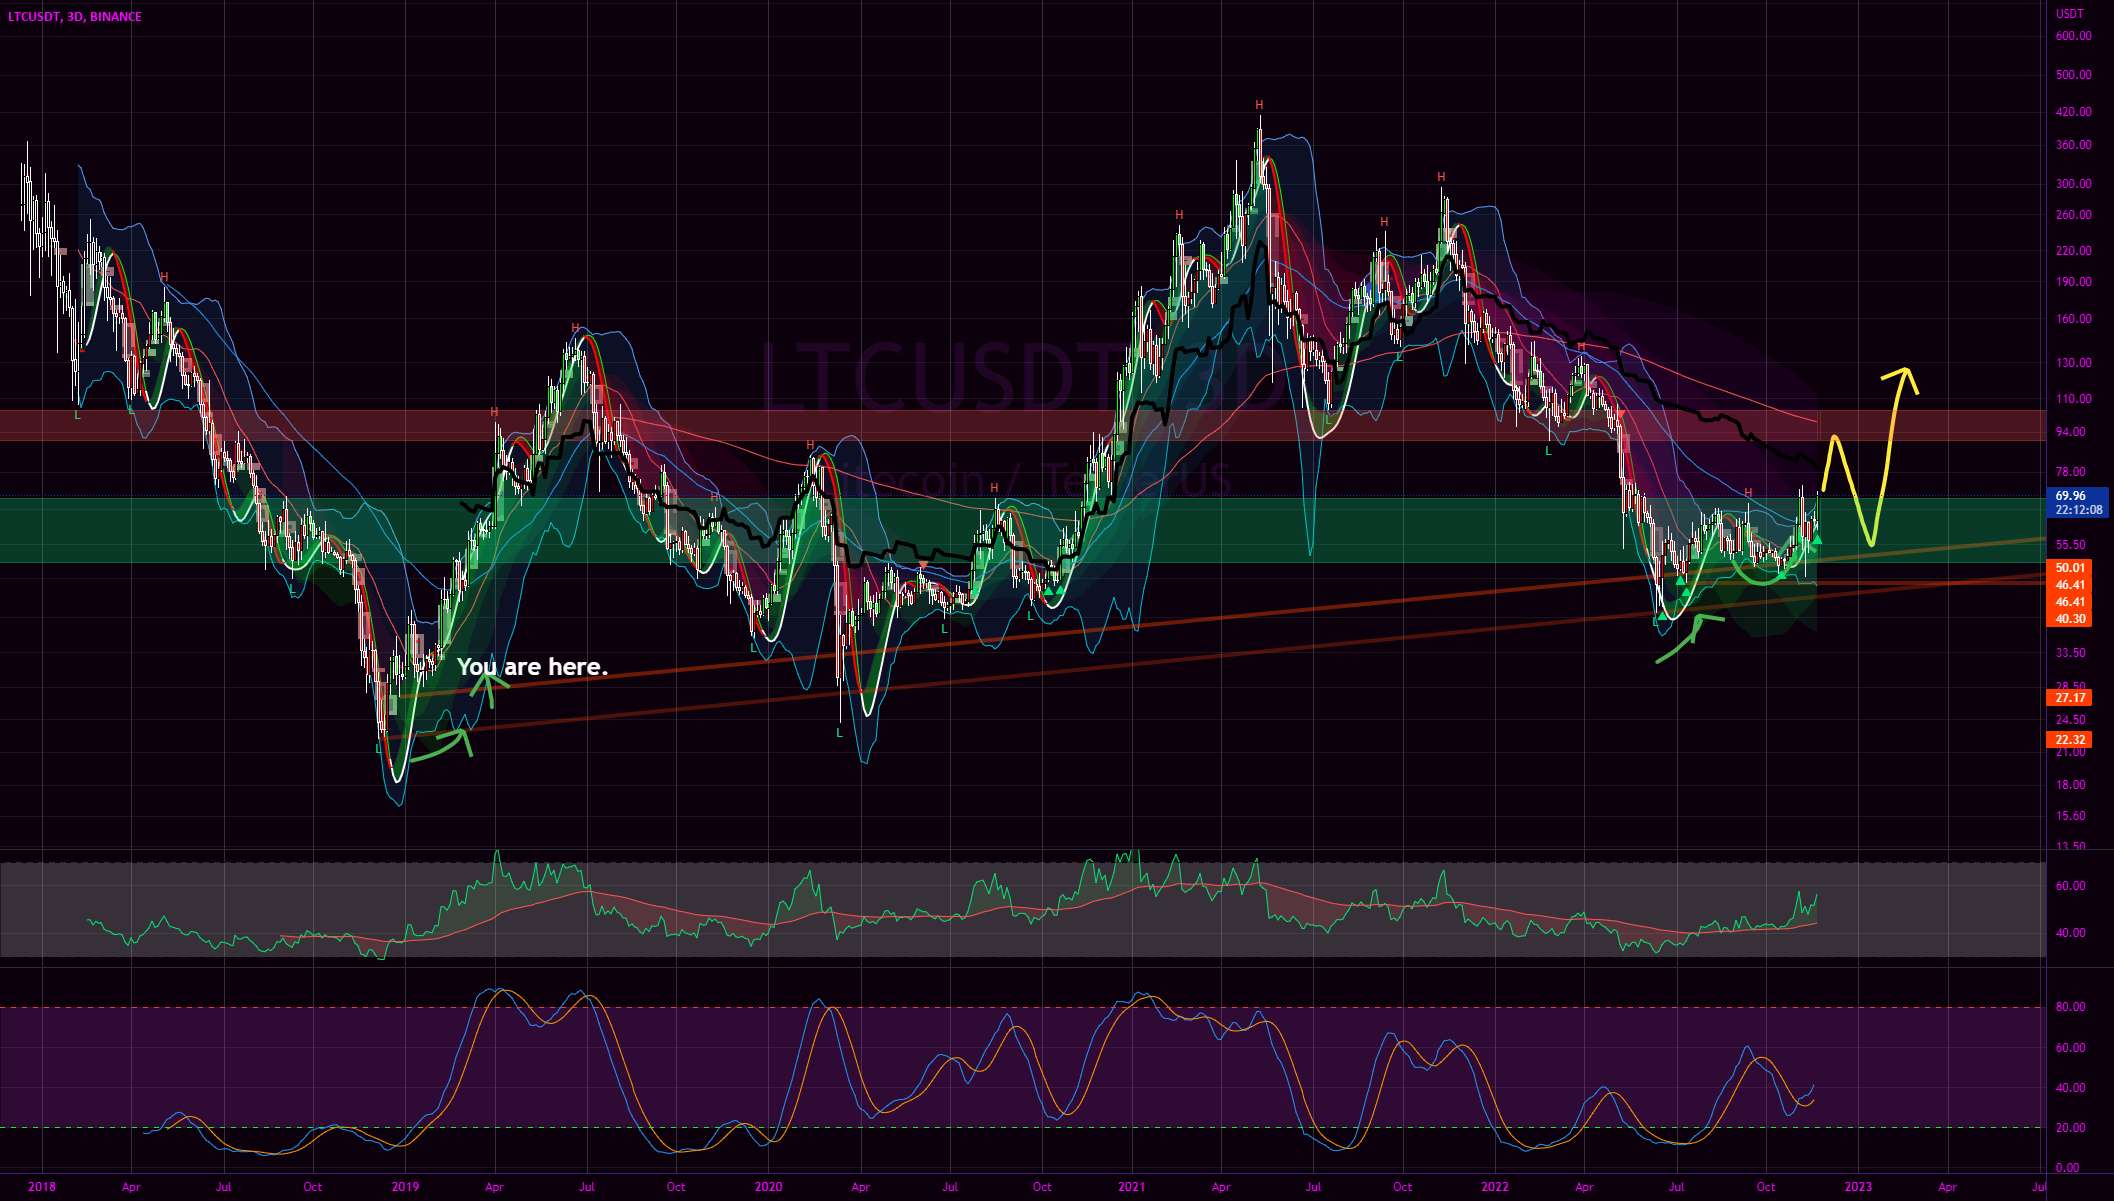Click the 130.00 price axis value
2114x1201 pixels.
pos(2073,363)
